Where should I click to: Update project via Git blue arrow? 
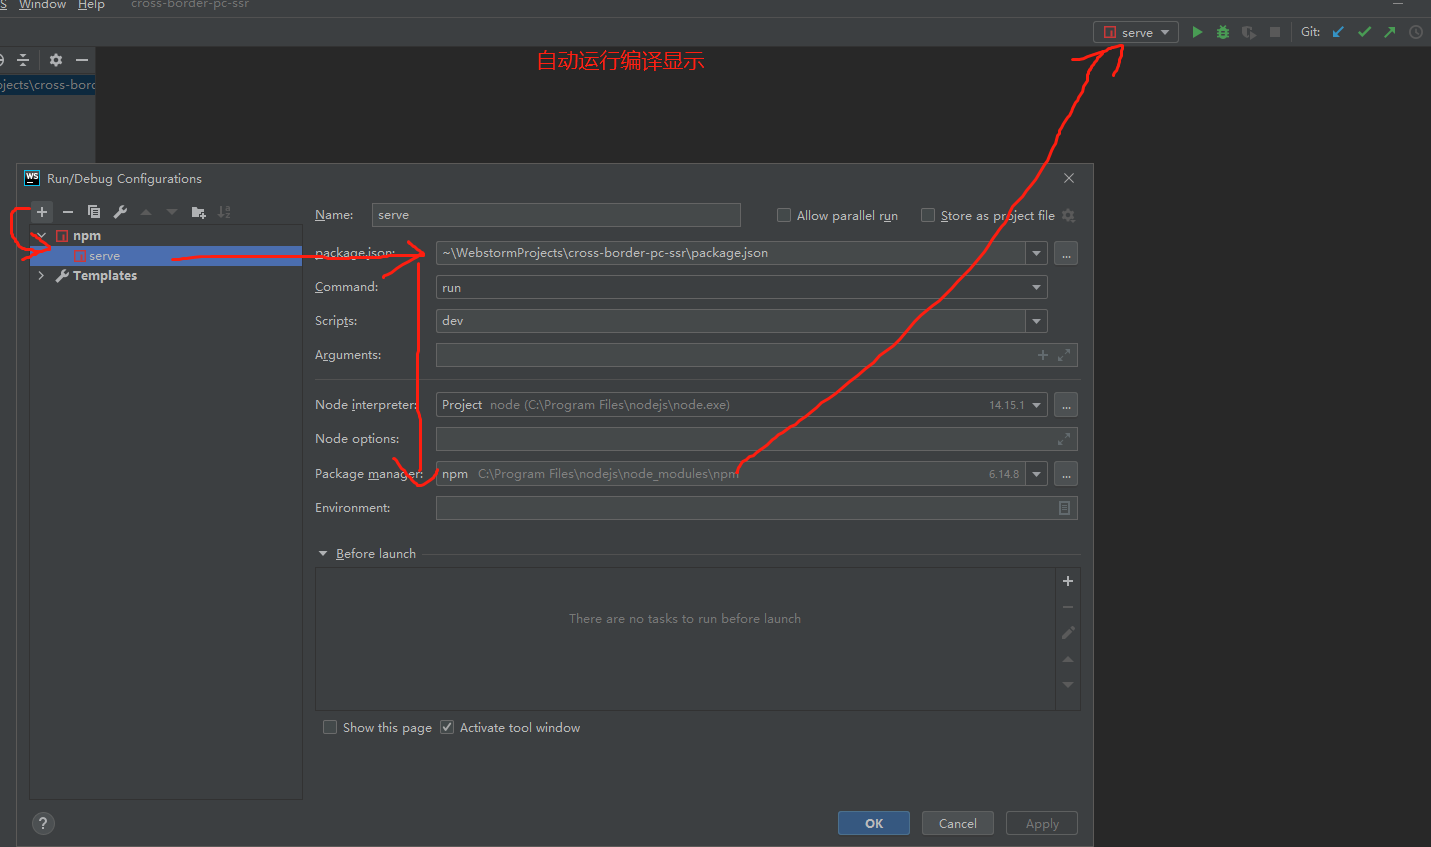click(1338, 32)
